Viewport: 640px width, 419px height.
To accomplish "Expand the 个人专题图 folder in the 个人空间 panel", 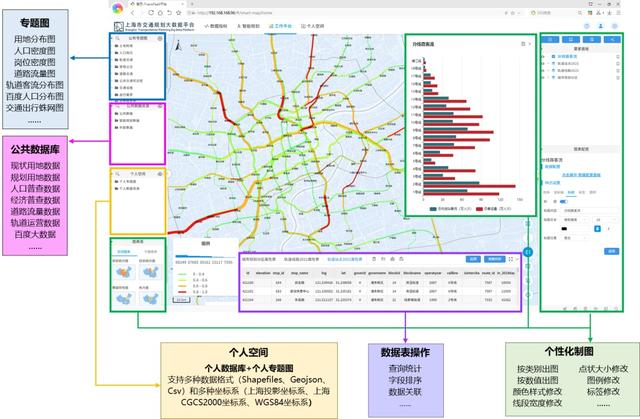I will (x=126, y=181).
